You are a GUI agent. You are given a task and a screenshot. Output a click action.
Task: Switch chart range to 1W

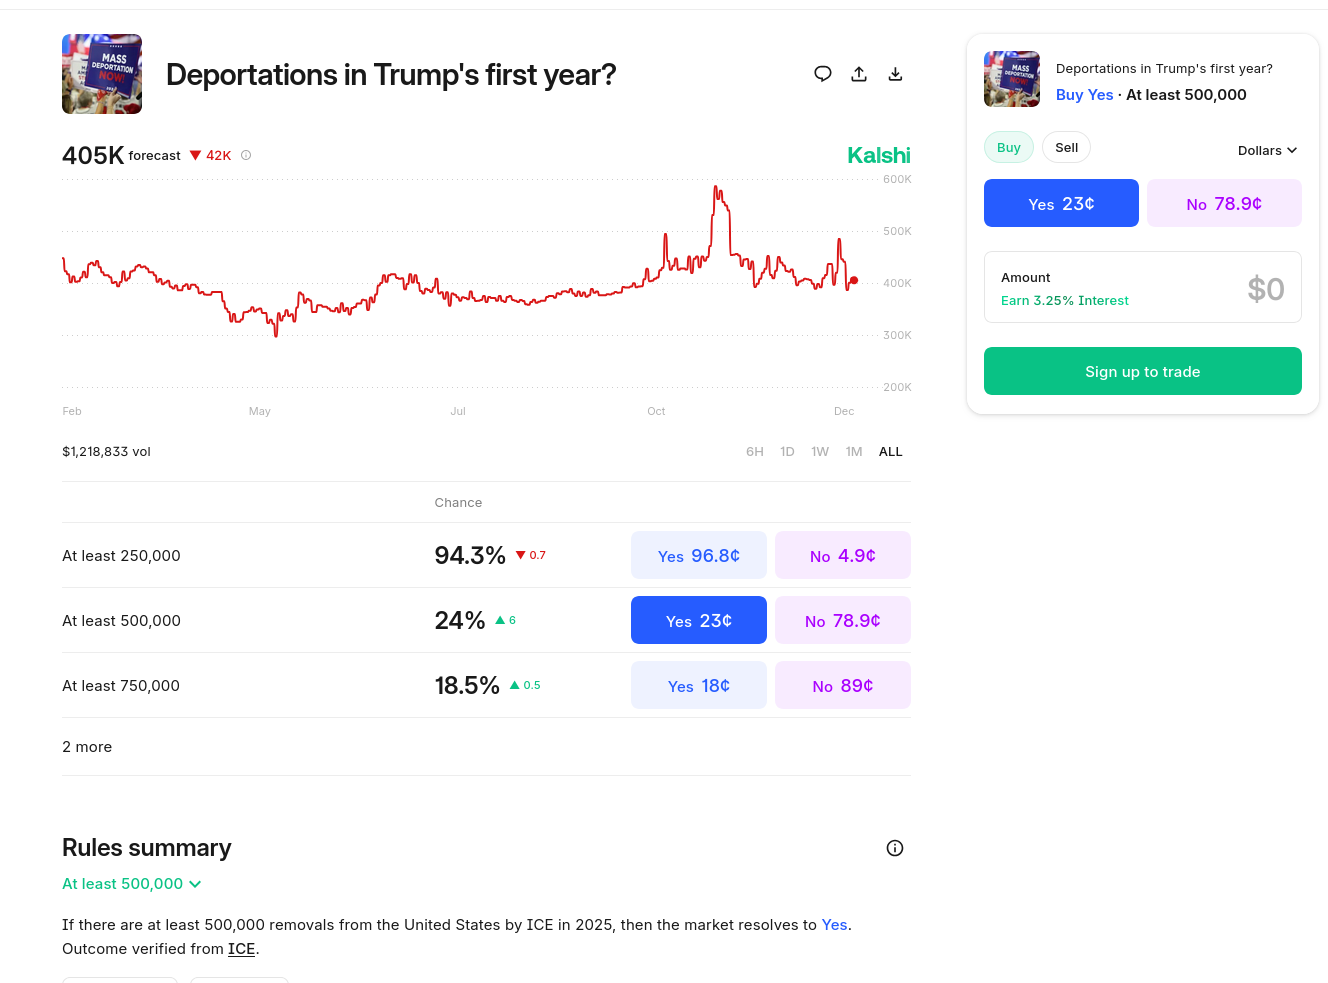tap(820, 452)
